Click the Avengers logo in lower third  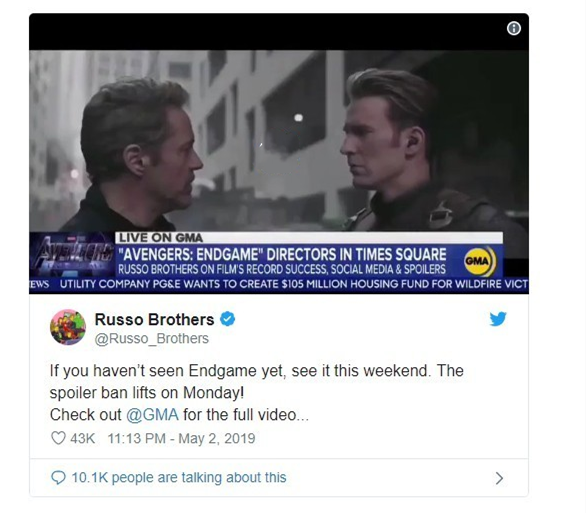tap(72, 254)
